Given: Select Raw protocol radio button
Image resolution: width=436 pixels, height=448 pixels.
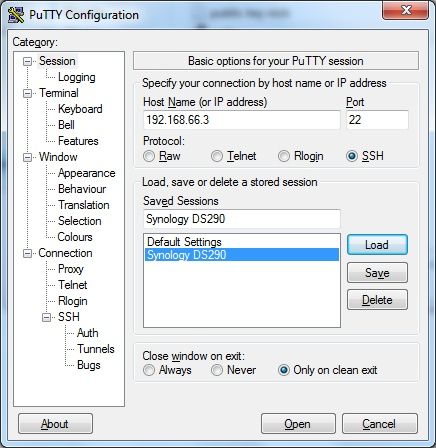Looking at the screenshot, I should click(149, 156).
